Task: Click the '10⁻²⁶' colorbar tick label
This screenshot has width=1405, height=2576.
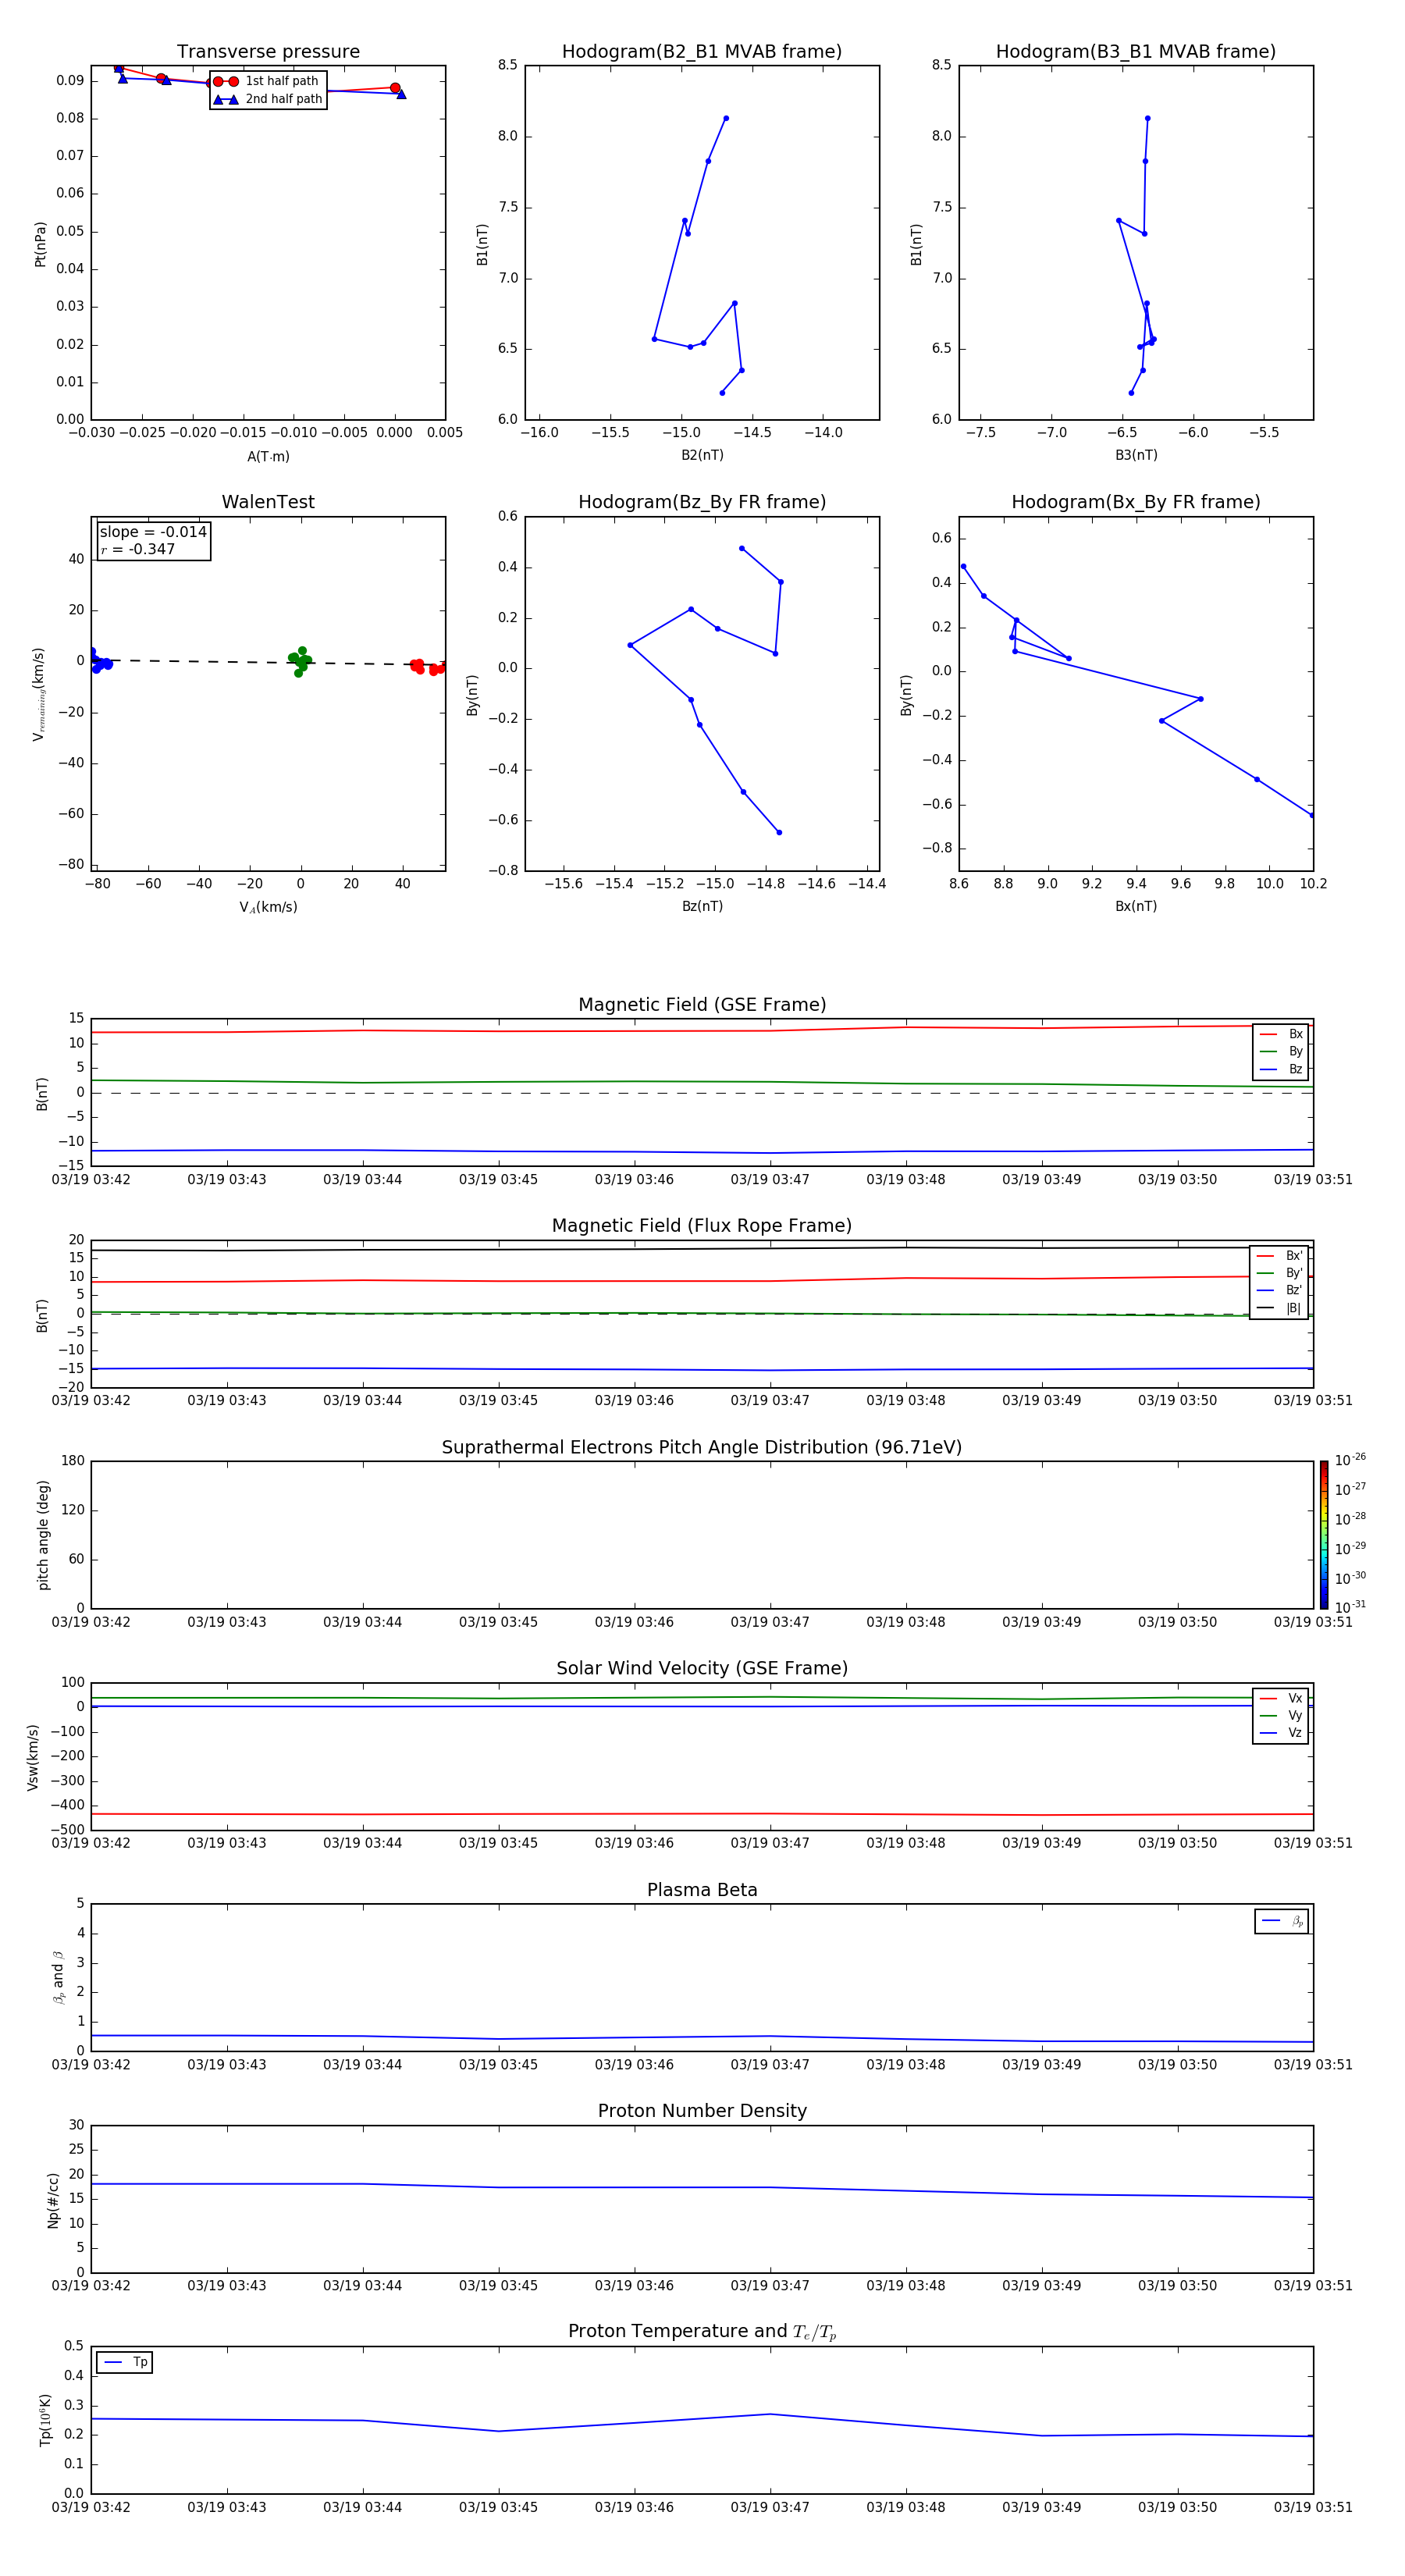Action: pos(1350,1460)
